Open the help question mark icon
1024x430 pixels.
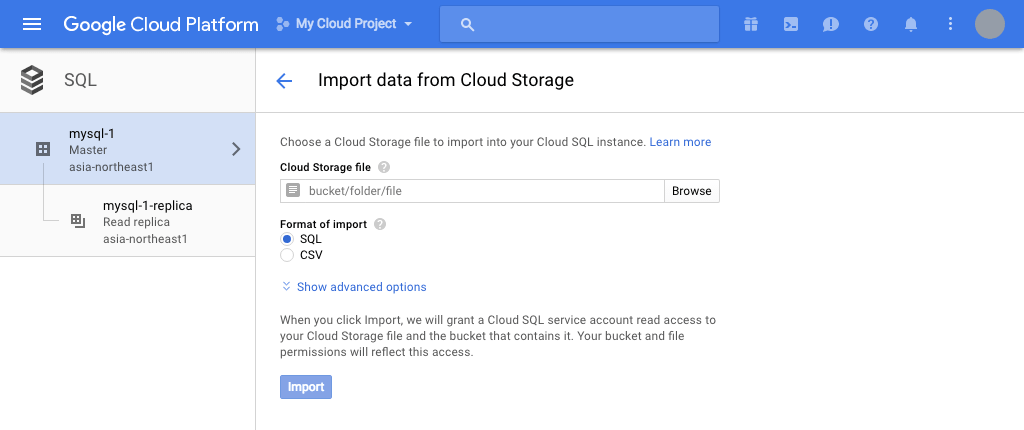point(871,24)
